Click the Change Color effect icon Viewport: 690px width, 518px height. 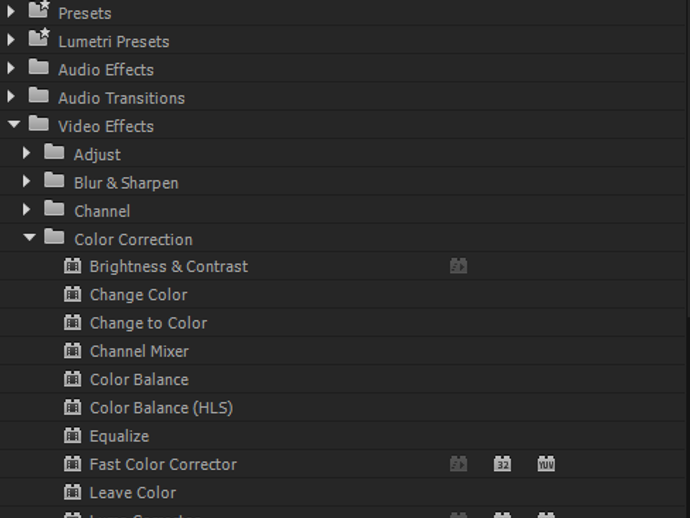72,295
